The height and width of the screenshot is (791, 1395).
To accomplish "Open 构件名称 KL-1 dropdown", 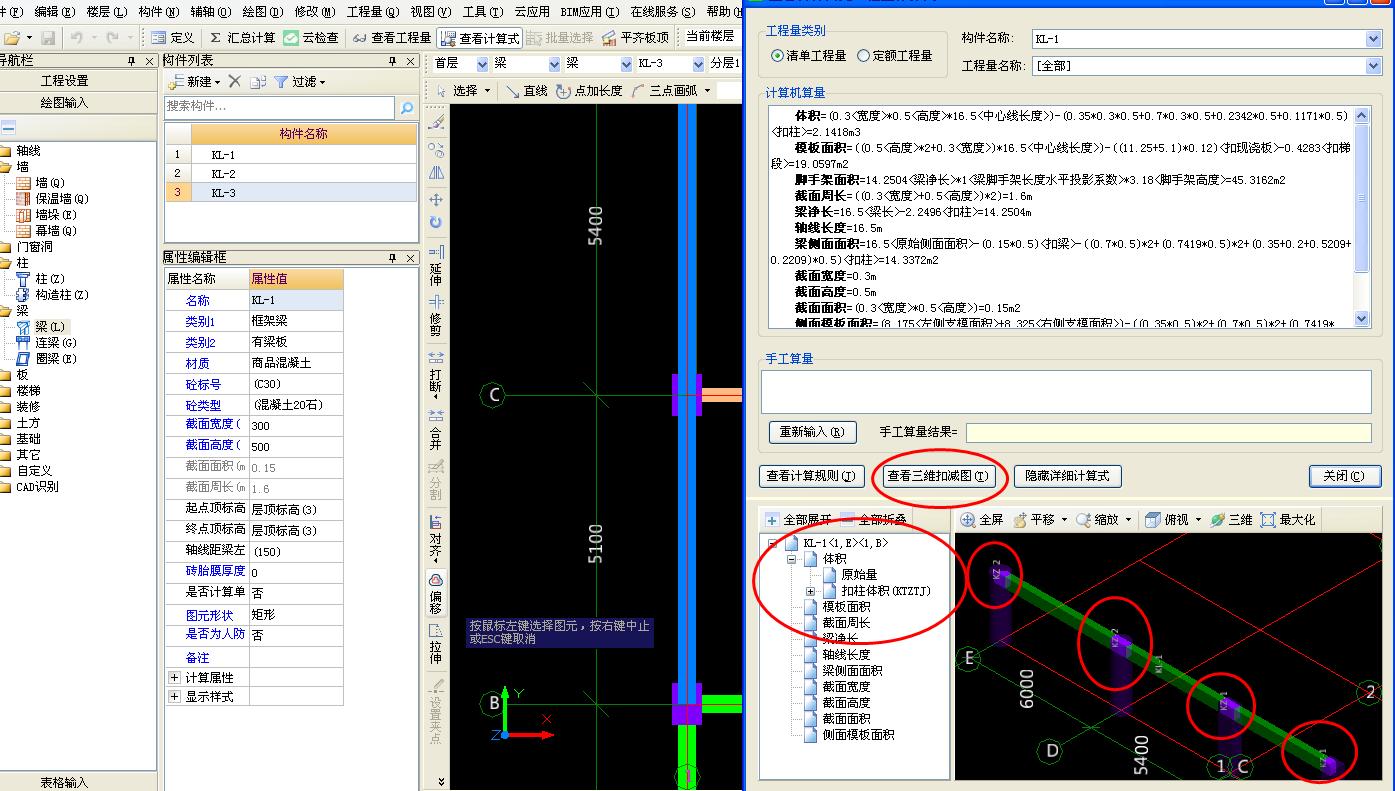I will 1373,39.
